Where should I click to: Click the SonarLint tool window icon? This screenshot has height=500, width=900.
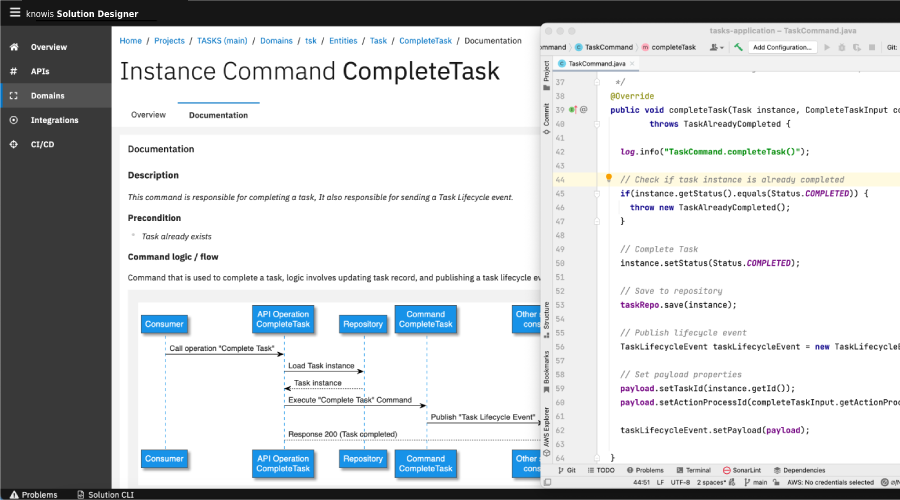coord(727,470)
